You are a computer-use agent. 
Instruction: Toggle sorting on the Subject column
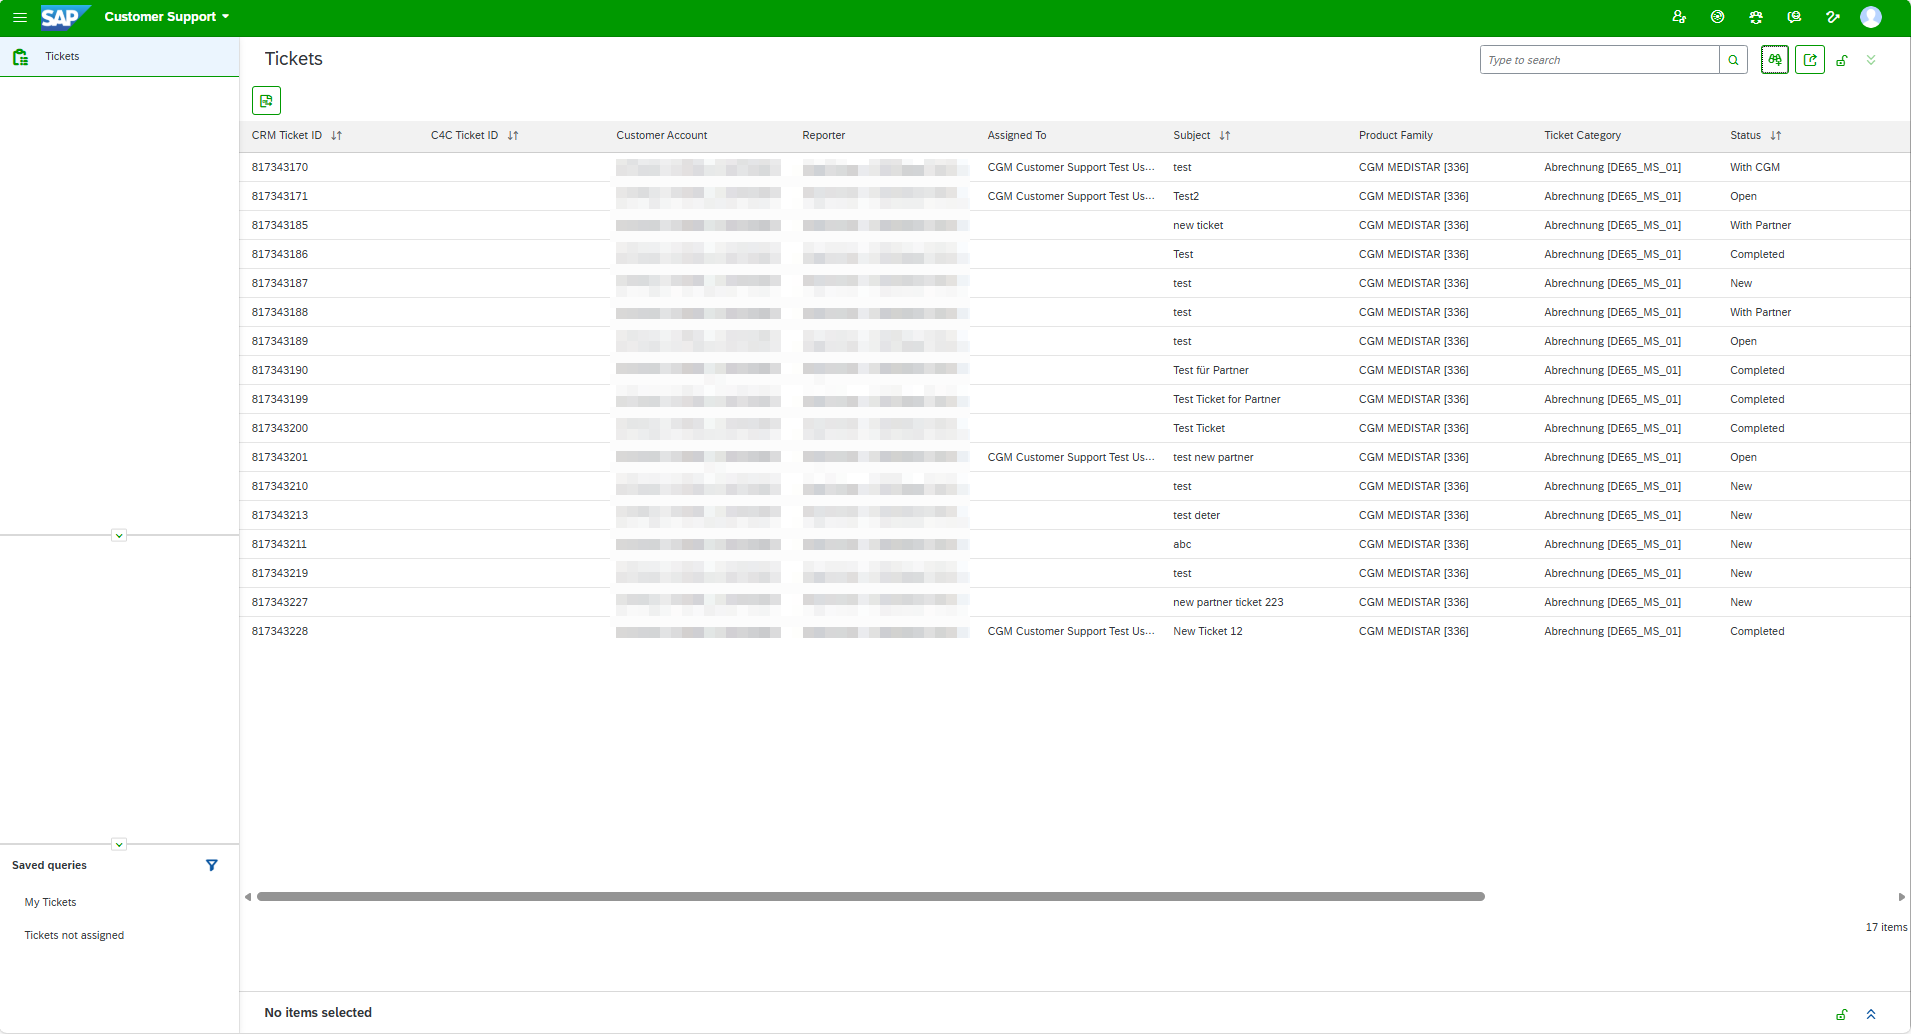pyautogui.click(x=1224, y=135)
